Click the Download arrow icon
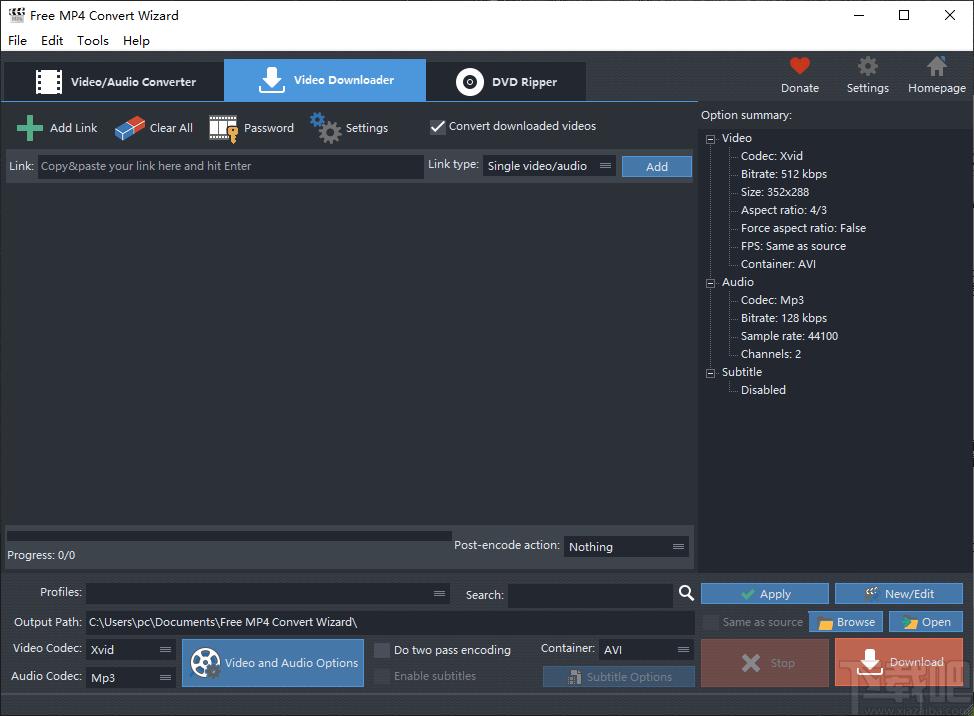Screen dimensions: 974x716 (x=870, y=663)
